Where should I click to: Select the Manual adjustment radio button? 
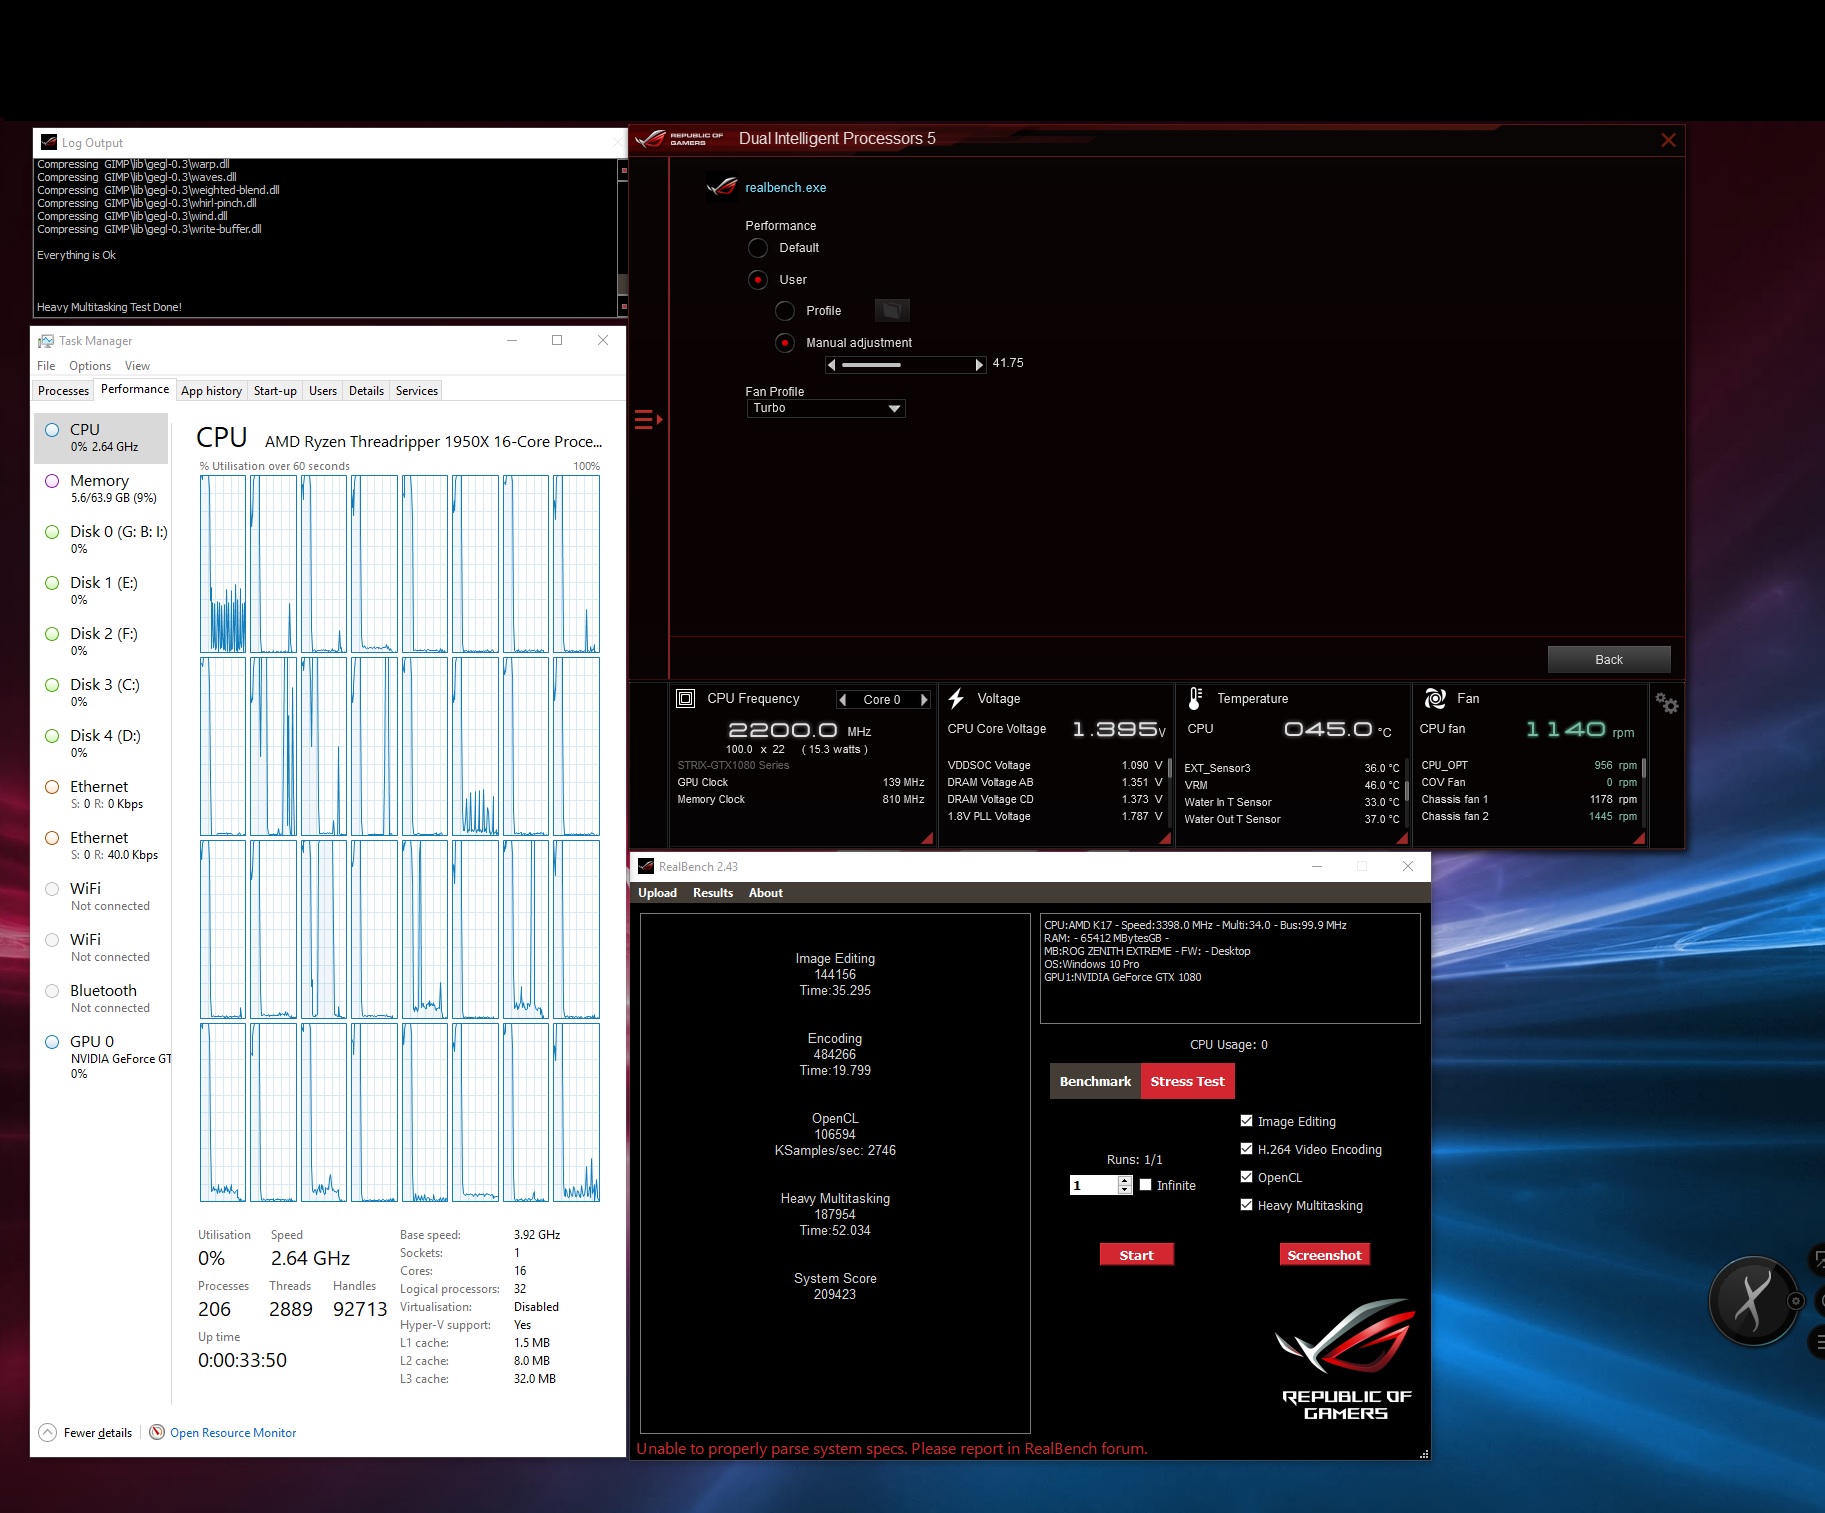coord(785,343)
